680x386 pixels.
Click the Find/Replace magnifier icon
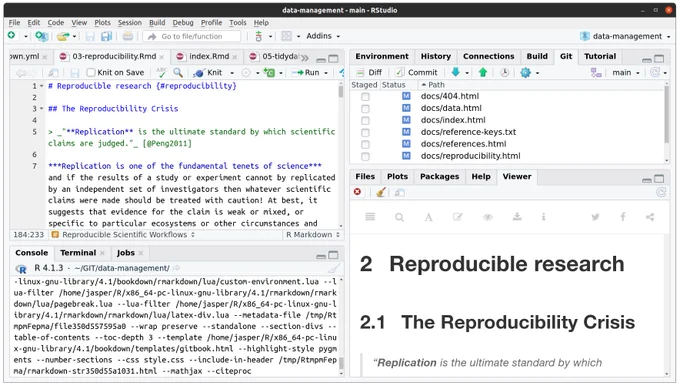(x=178, y=72)
